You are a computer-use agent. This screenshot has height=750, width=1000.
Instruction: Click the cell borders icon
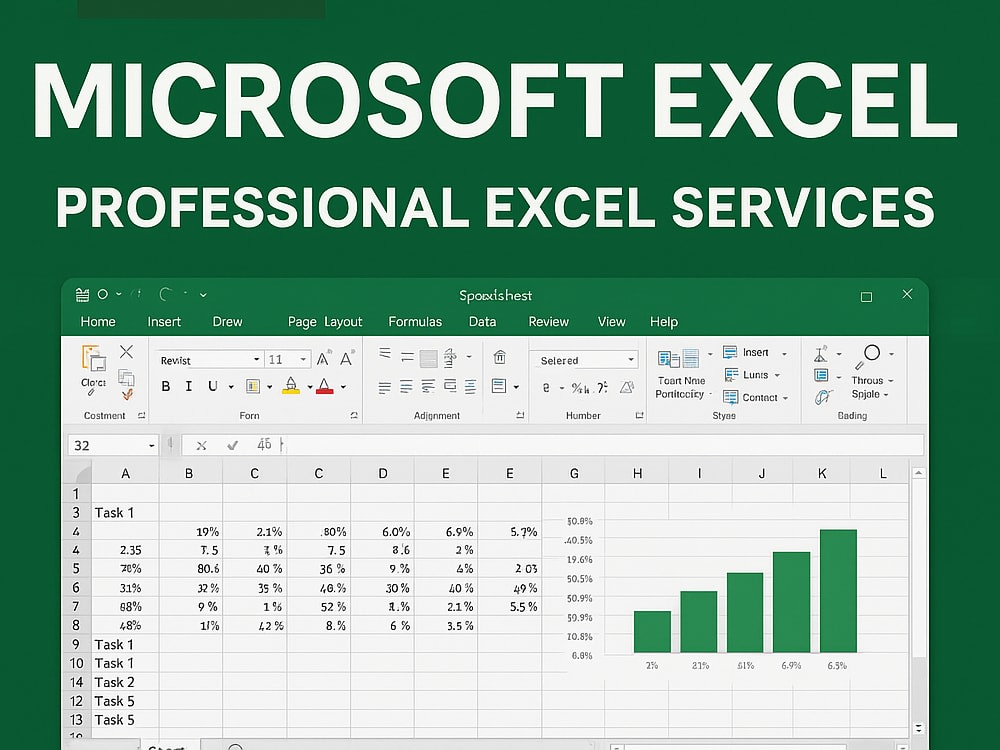253,386
